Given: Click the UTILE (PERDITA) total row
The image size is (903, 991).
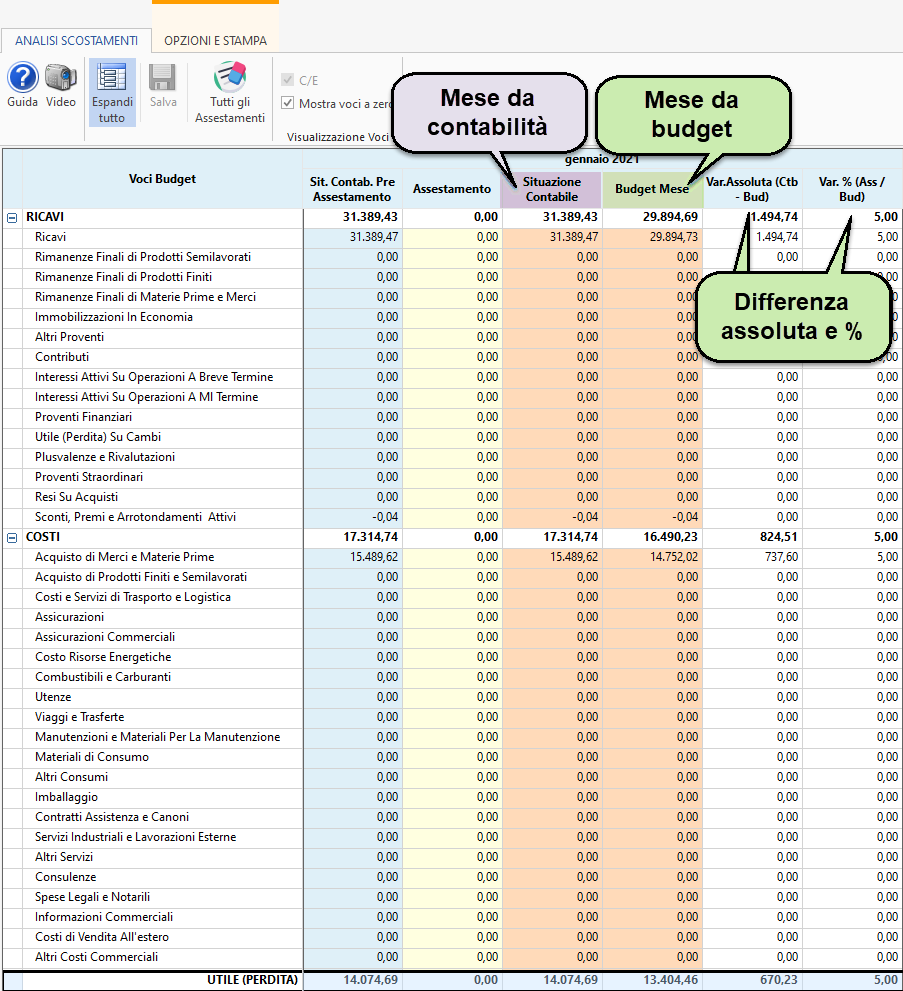Looking at the screenshot, I should click(x=252, y=980).
